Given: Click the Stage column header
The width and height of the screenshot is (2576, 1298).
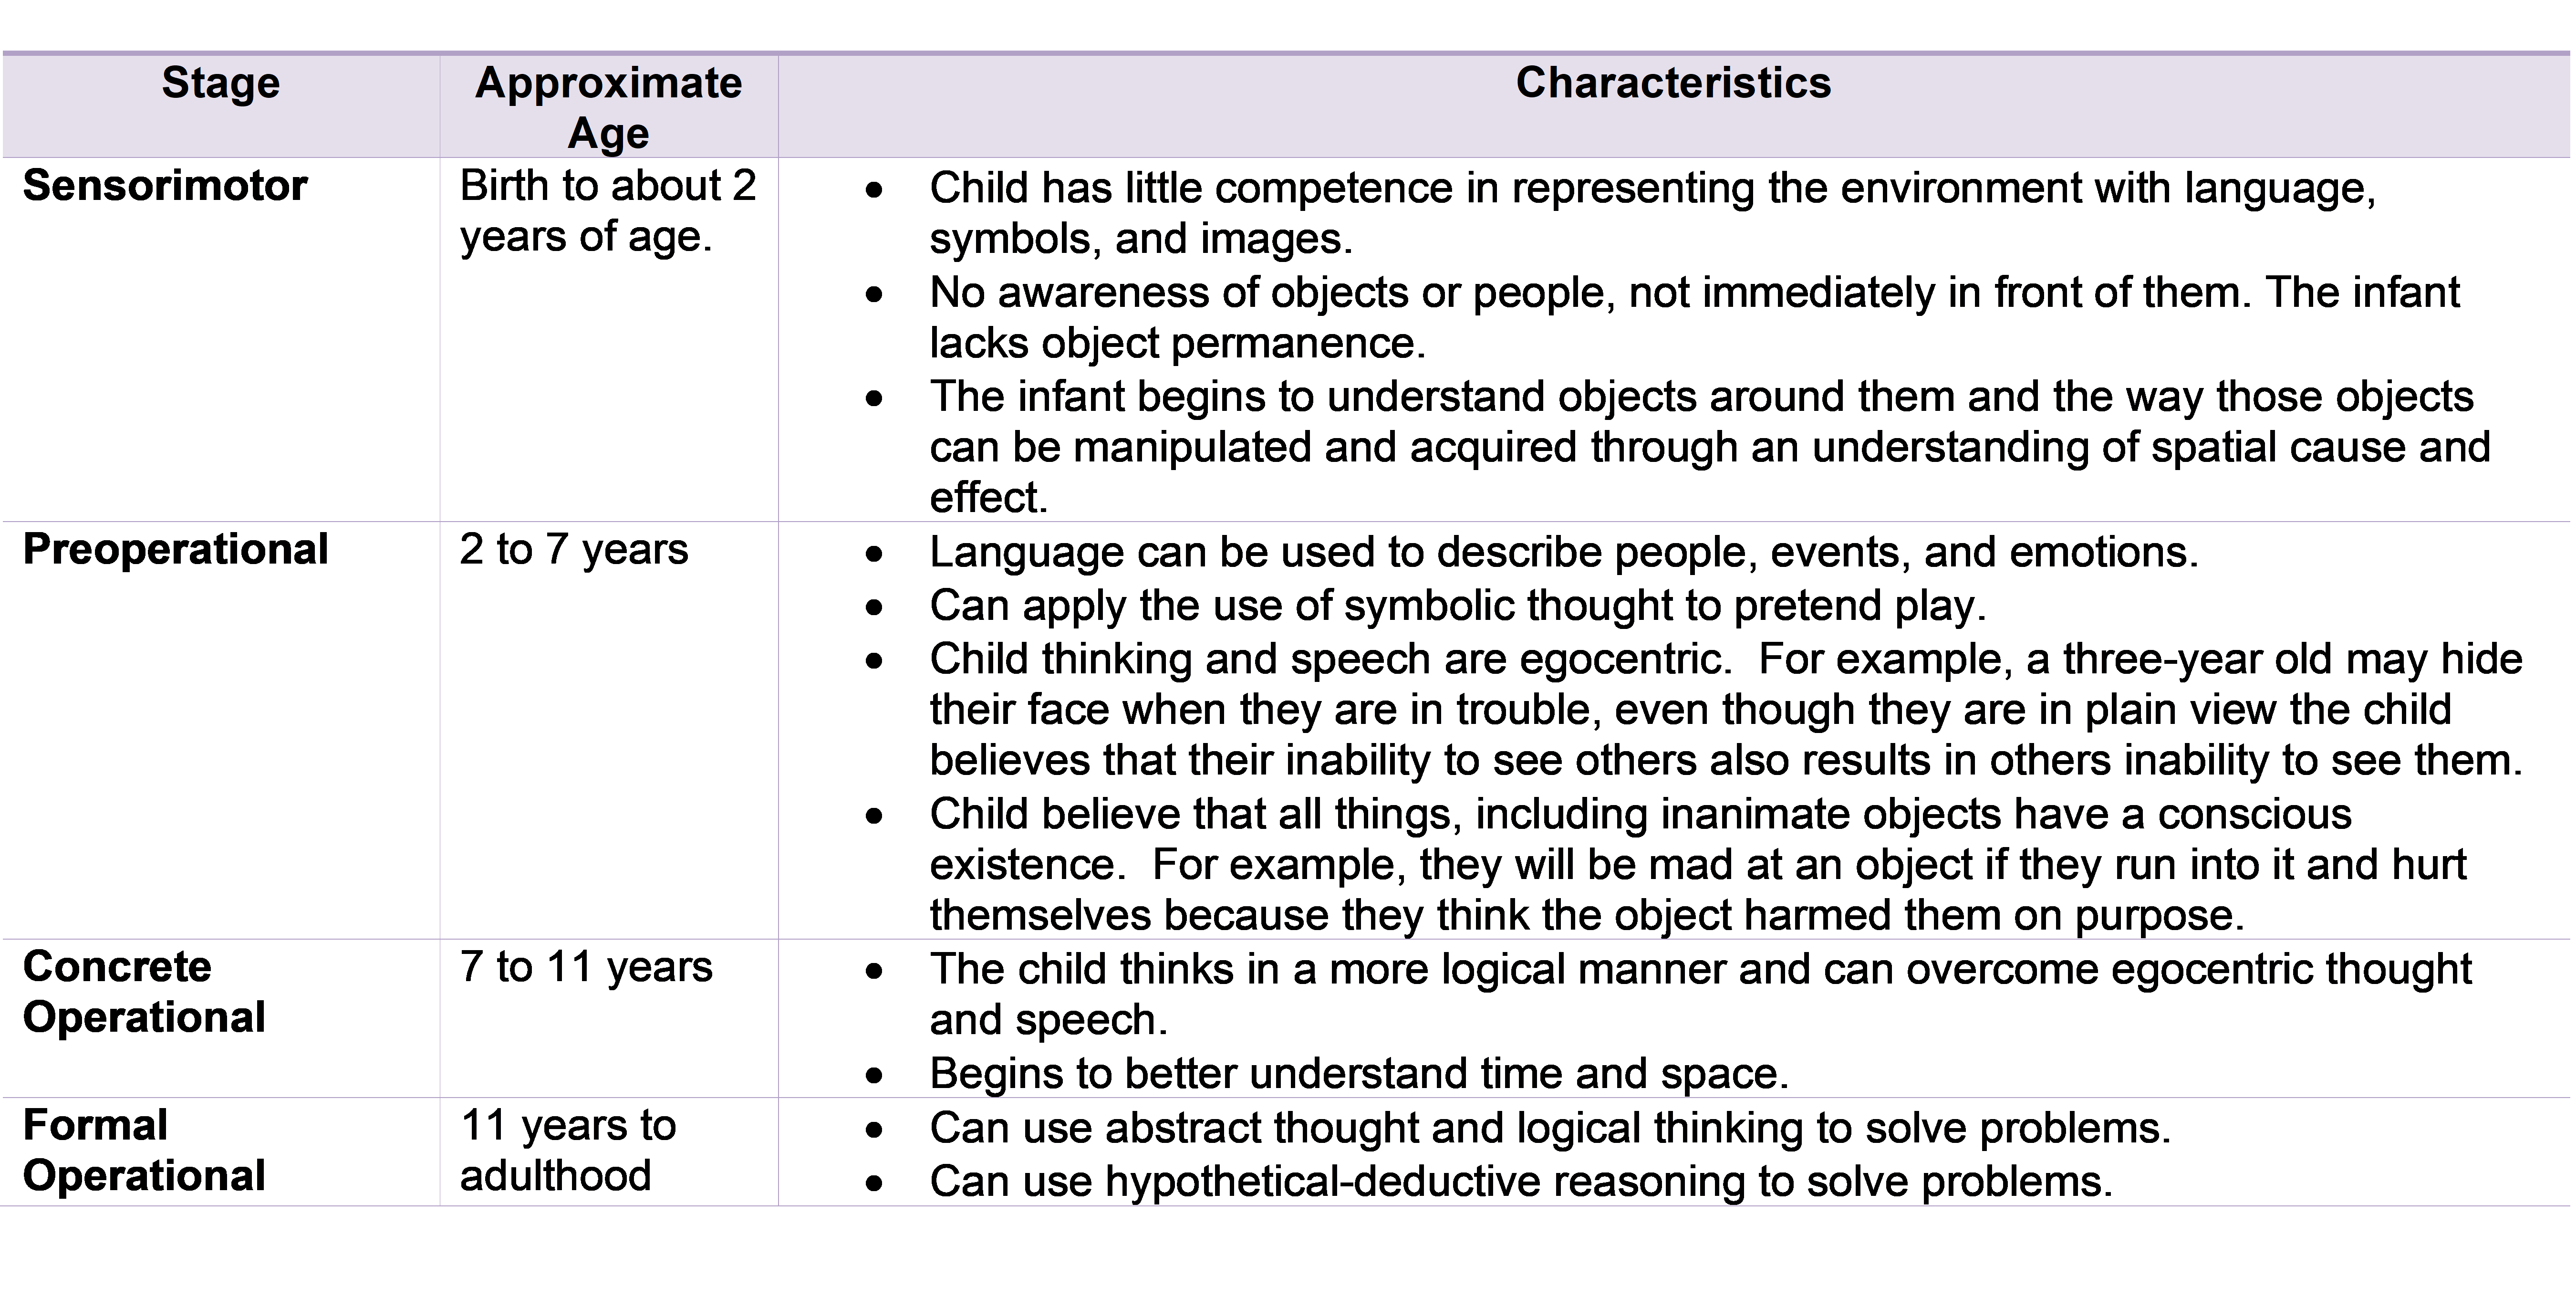Looking at the screenshot, I should [220, 84].
